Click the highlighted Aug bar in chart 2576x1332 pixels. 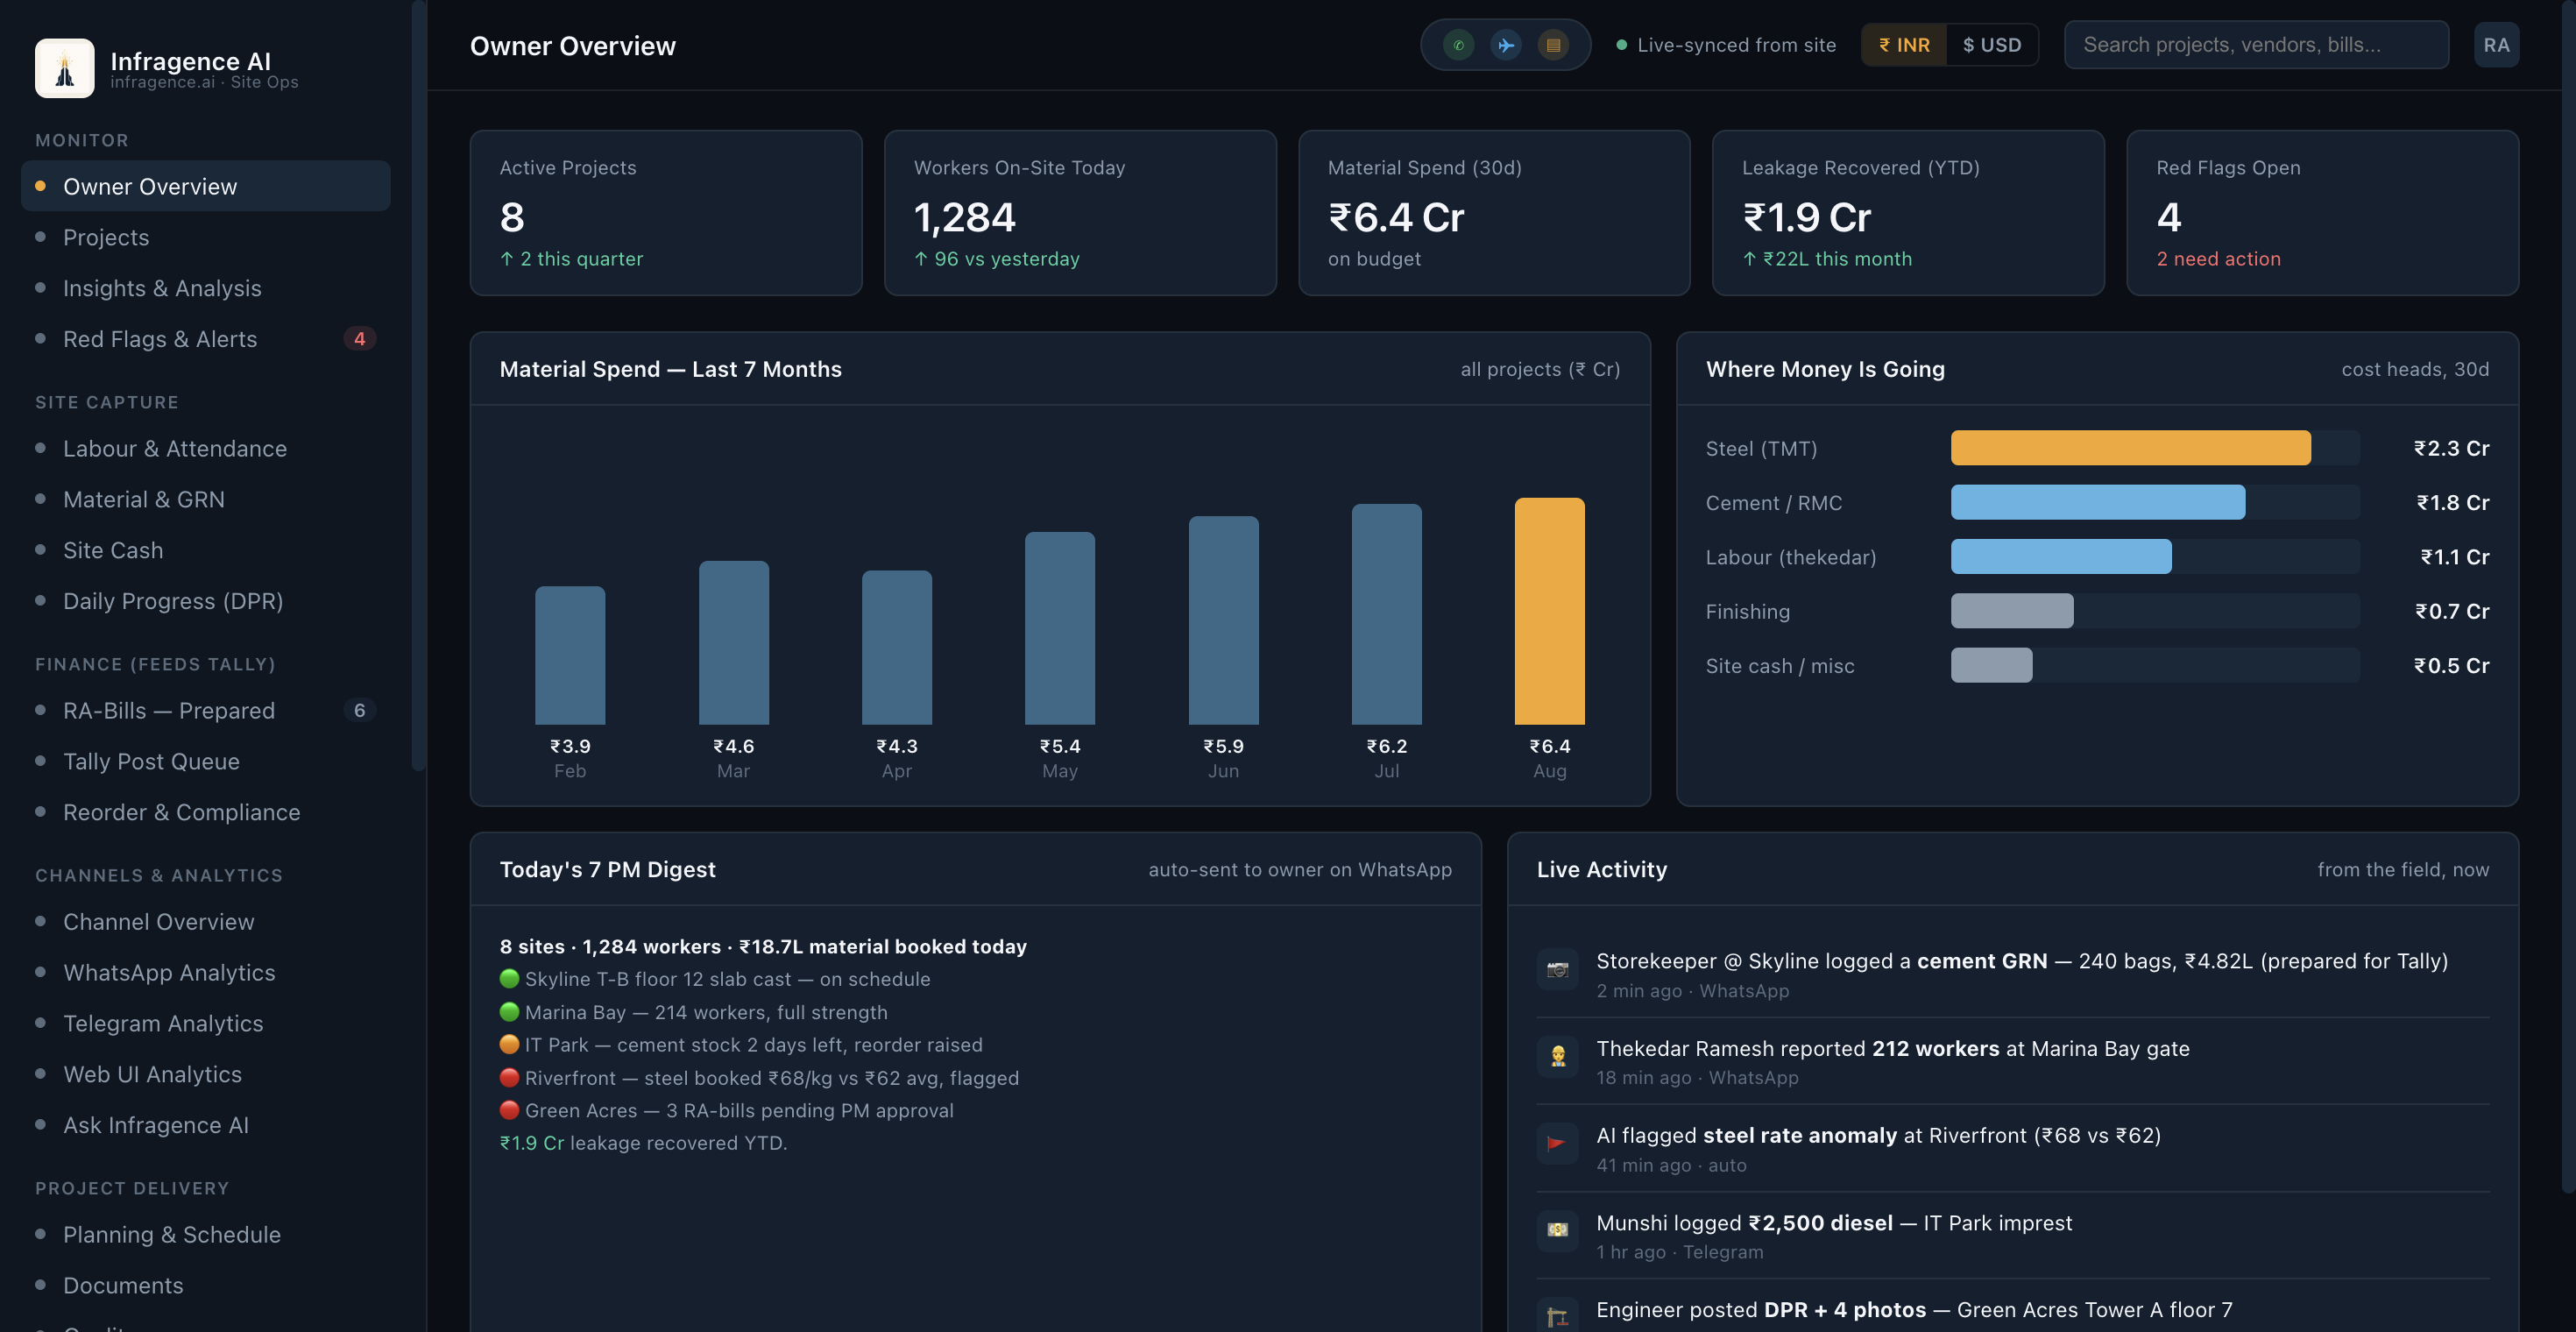pos(1549,611)
